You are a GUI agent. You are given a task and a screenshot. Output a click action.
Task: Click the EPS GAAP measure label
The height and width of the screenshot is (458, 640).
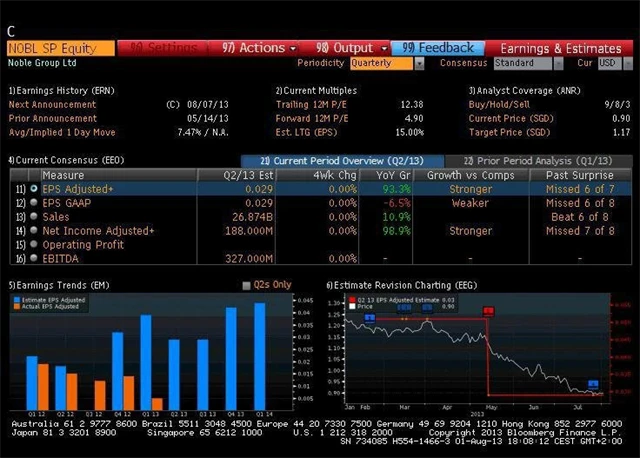tap(67, 203)
